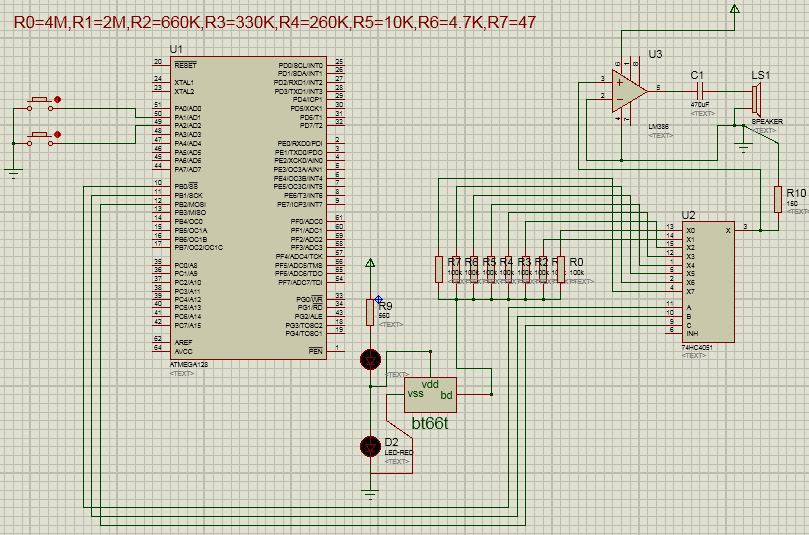The width and height of the screenshot is (809, 535).
Task: Select the 74HC4051 U2 multiplexer body
Action: point(708,282)
